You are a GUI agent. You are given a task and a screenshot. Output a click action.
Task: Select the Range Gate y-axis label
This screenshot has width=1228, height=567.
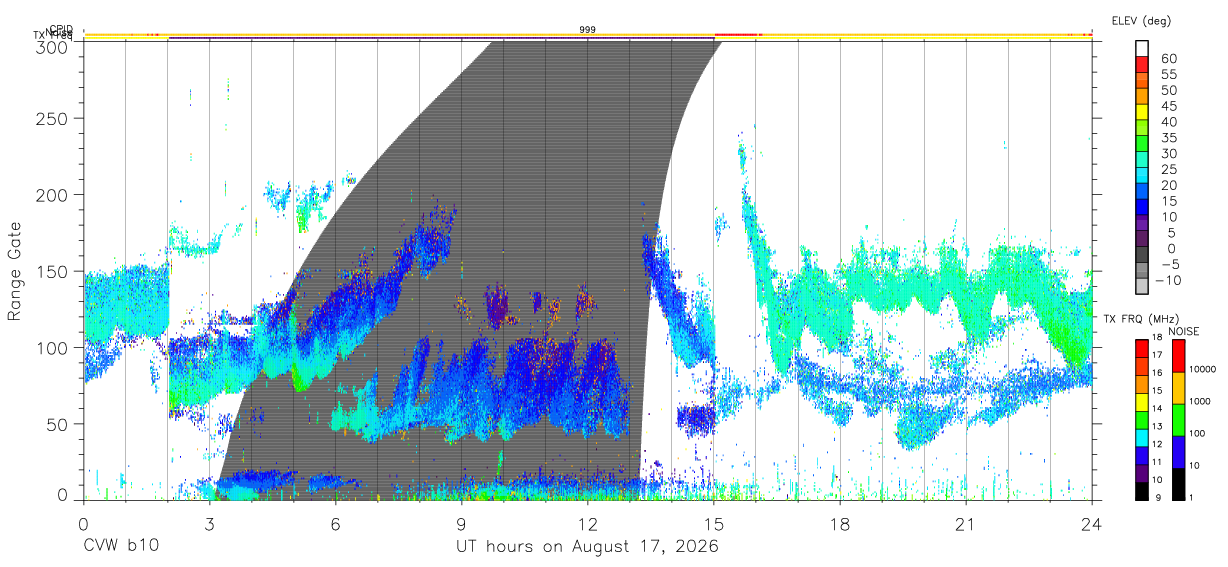click(15, 271)
